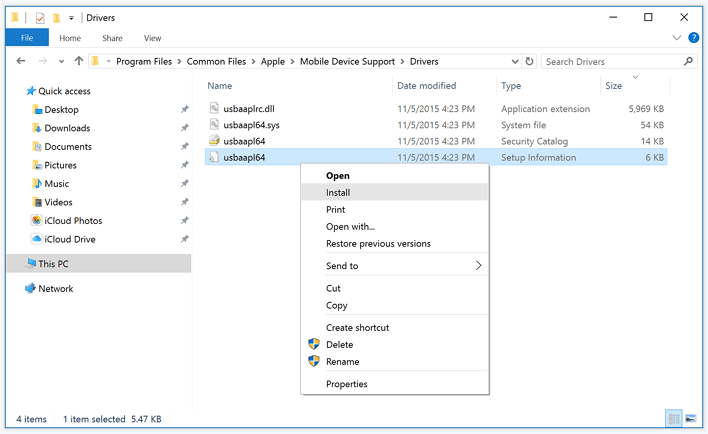Click the properties checkmark in quick access toolbar
Image resolution: width=708 pixels, height=434 pixels.
click(39, 17)
